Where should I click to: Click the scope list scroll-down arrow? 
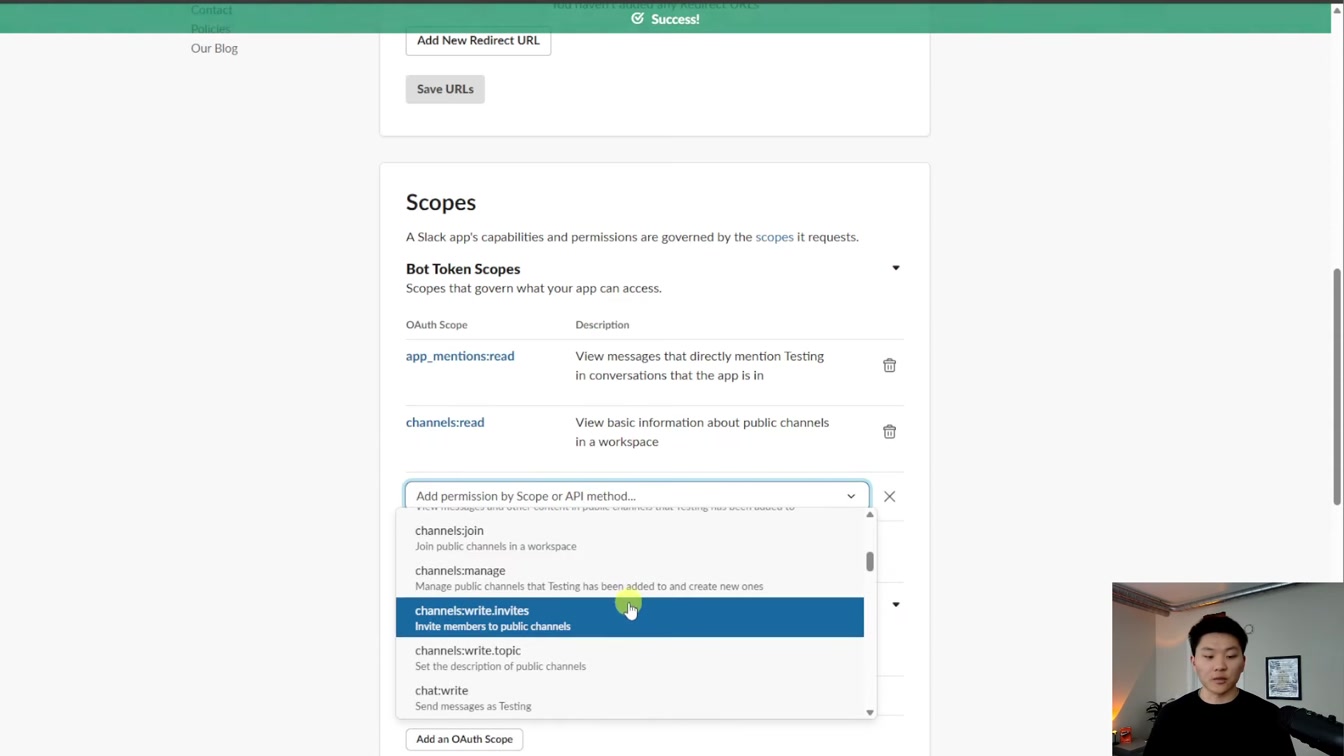pos(870,713)
